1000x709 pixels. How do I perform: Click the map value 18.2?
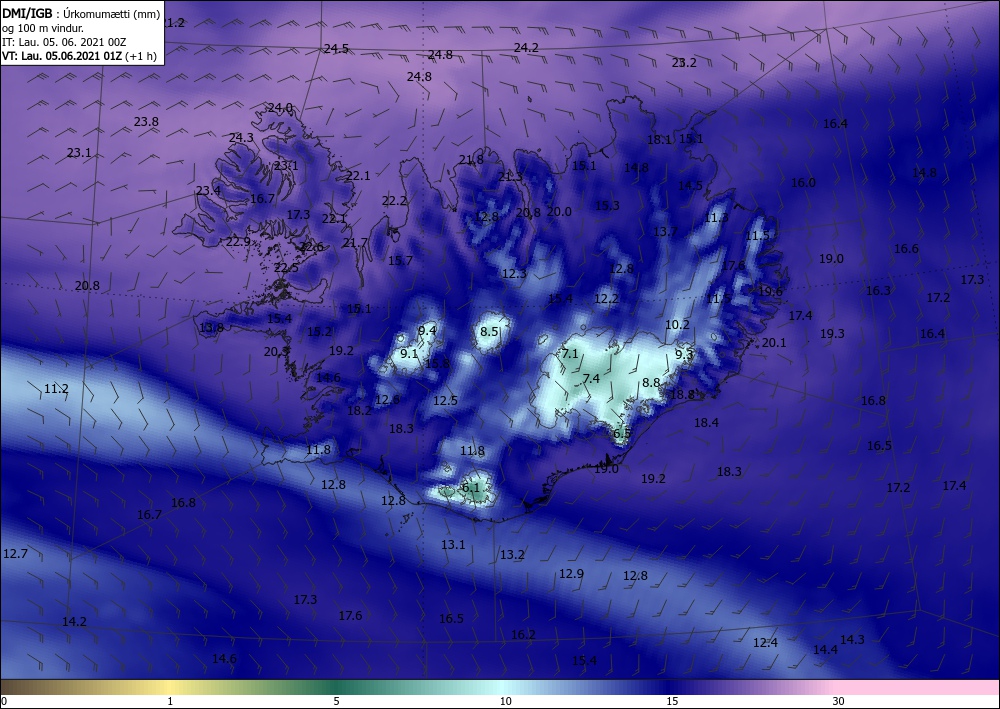coord(359,411)
